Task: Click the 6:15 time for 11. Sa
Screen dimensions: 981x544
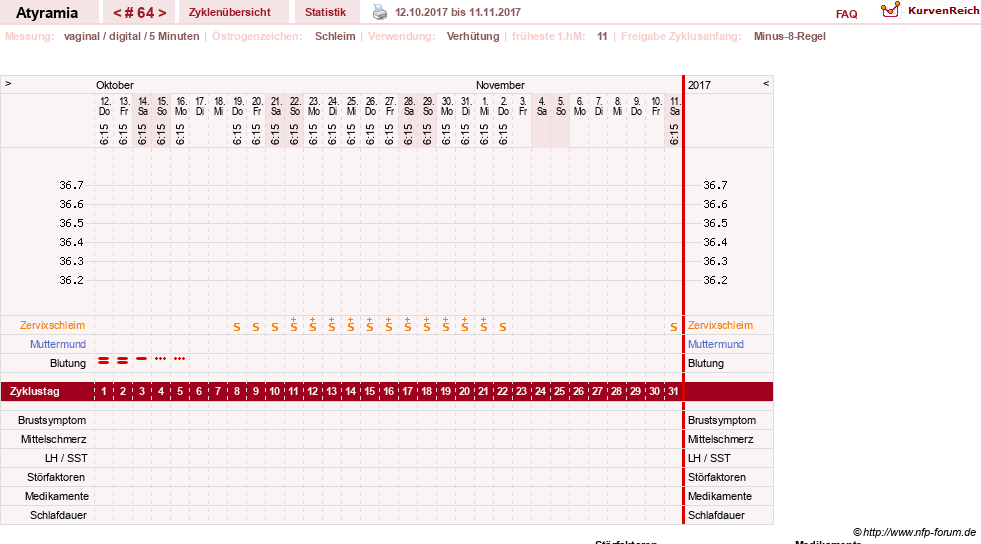Action: [x=674, y=134]
